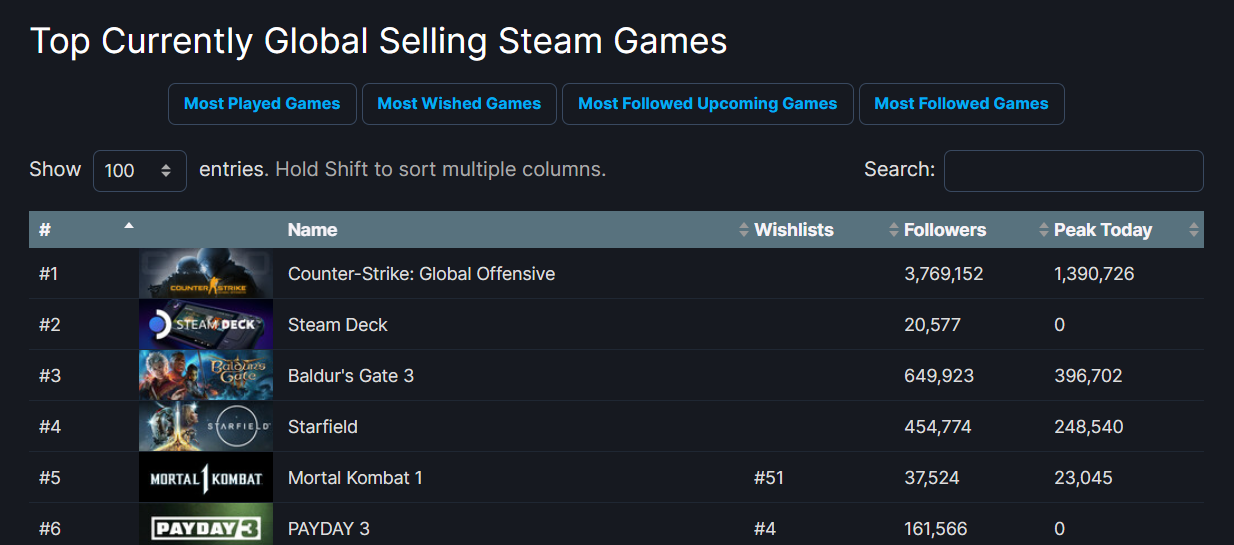The image size is (1234, 545).
Task: Click the PAYDAY 3 name link
Action: 329,529
